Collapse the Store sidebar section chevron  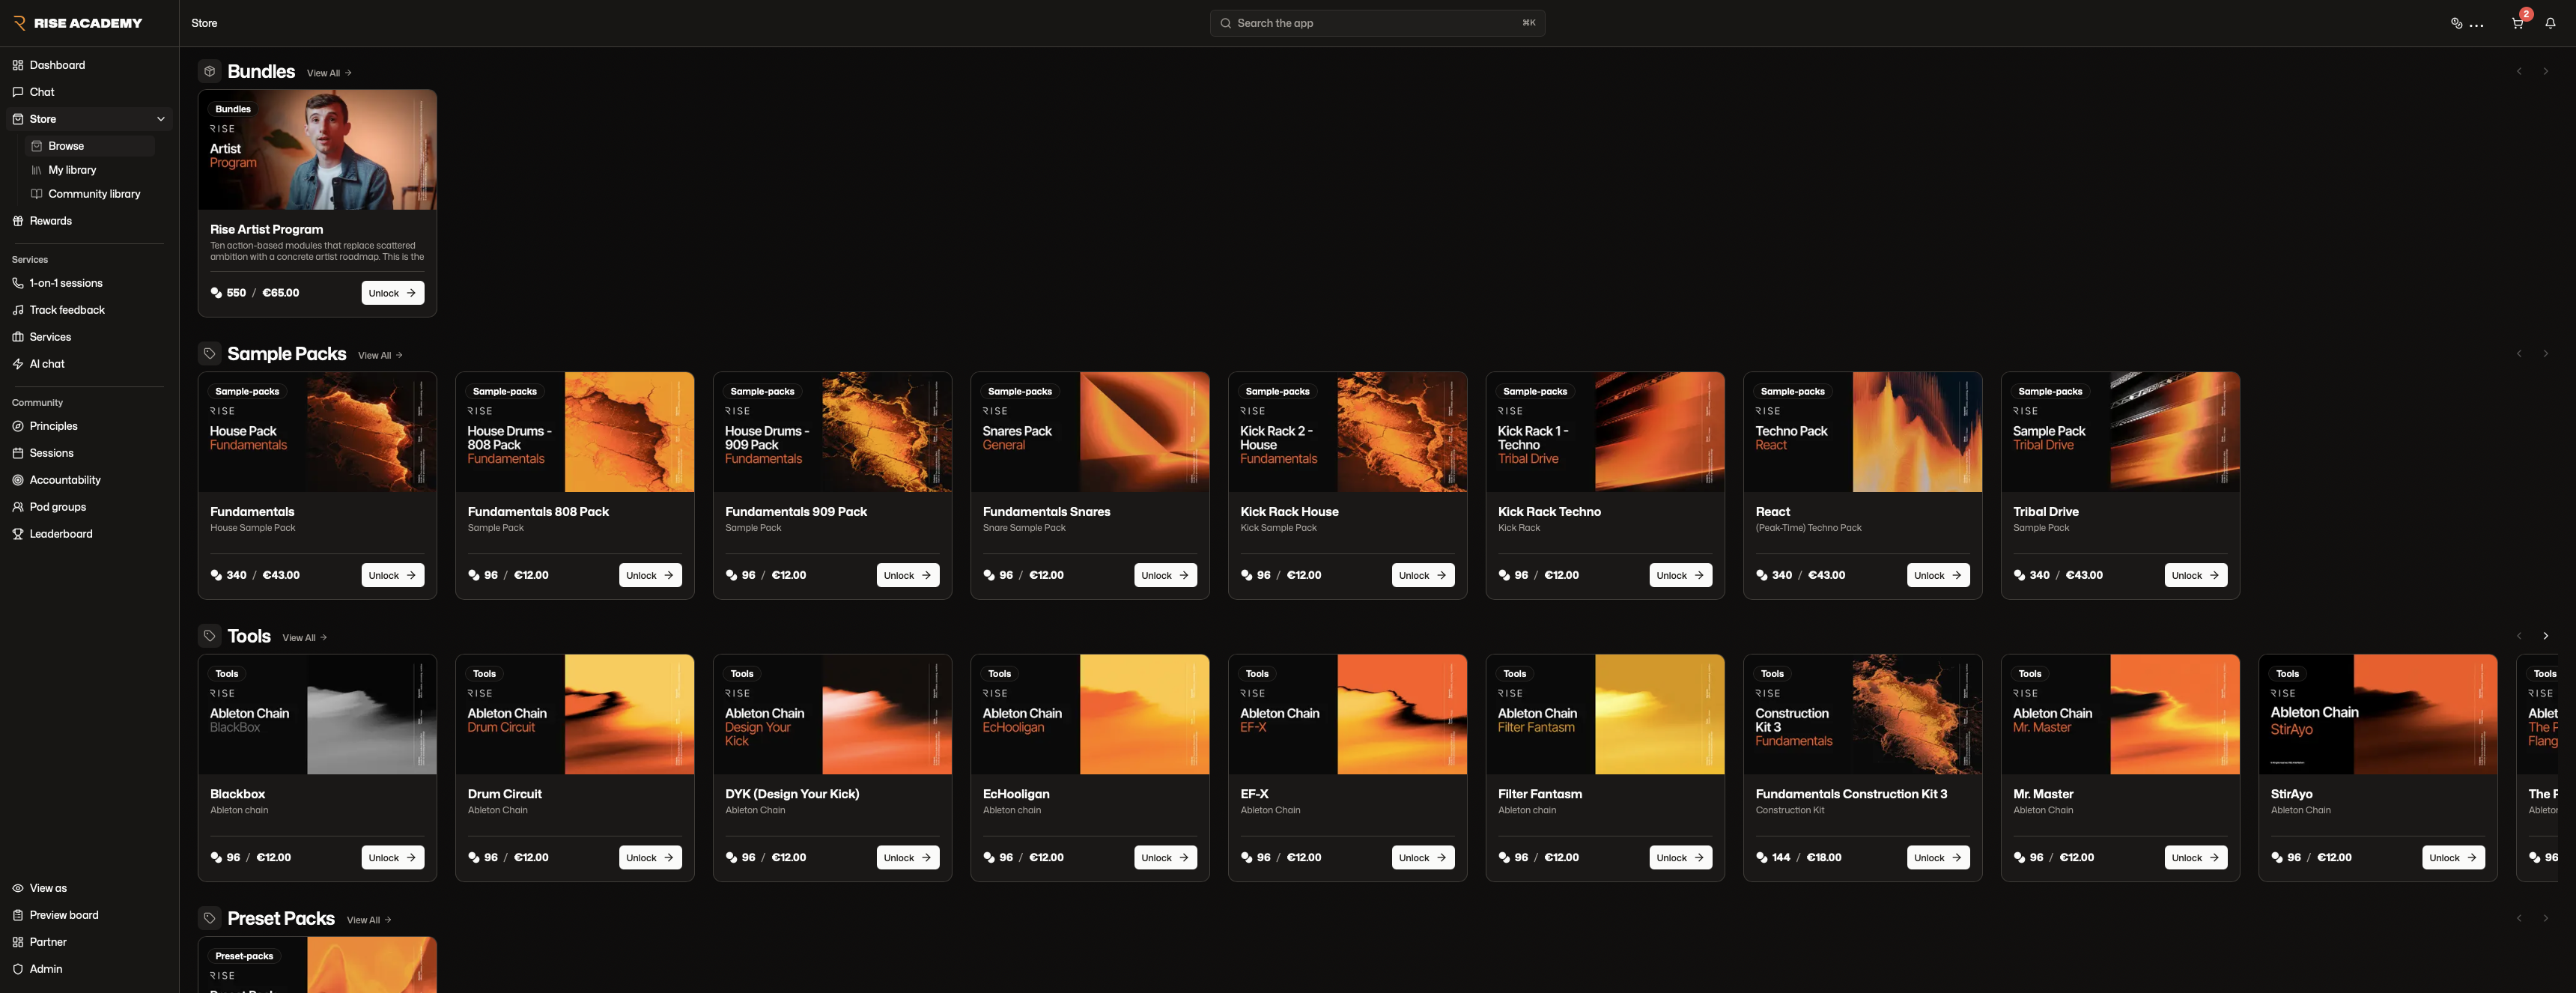pos(160,119)
